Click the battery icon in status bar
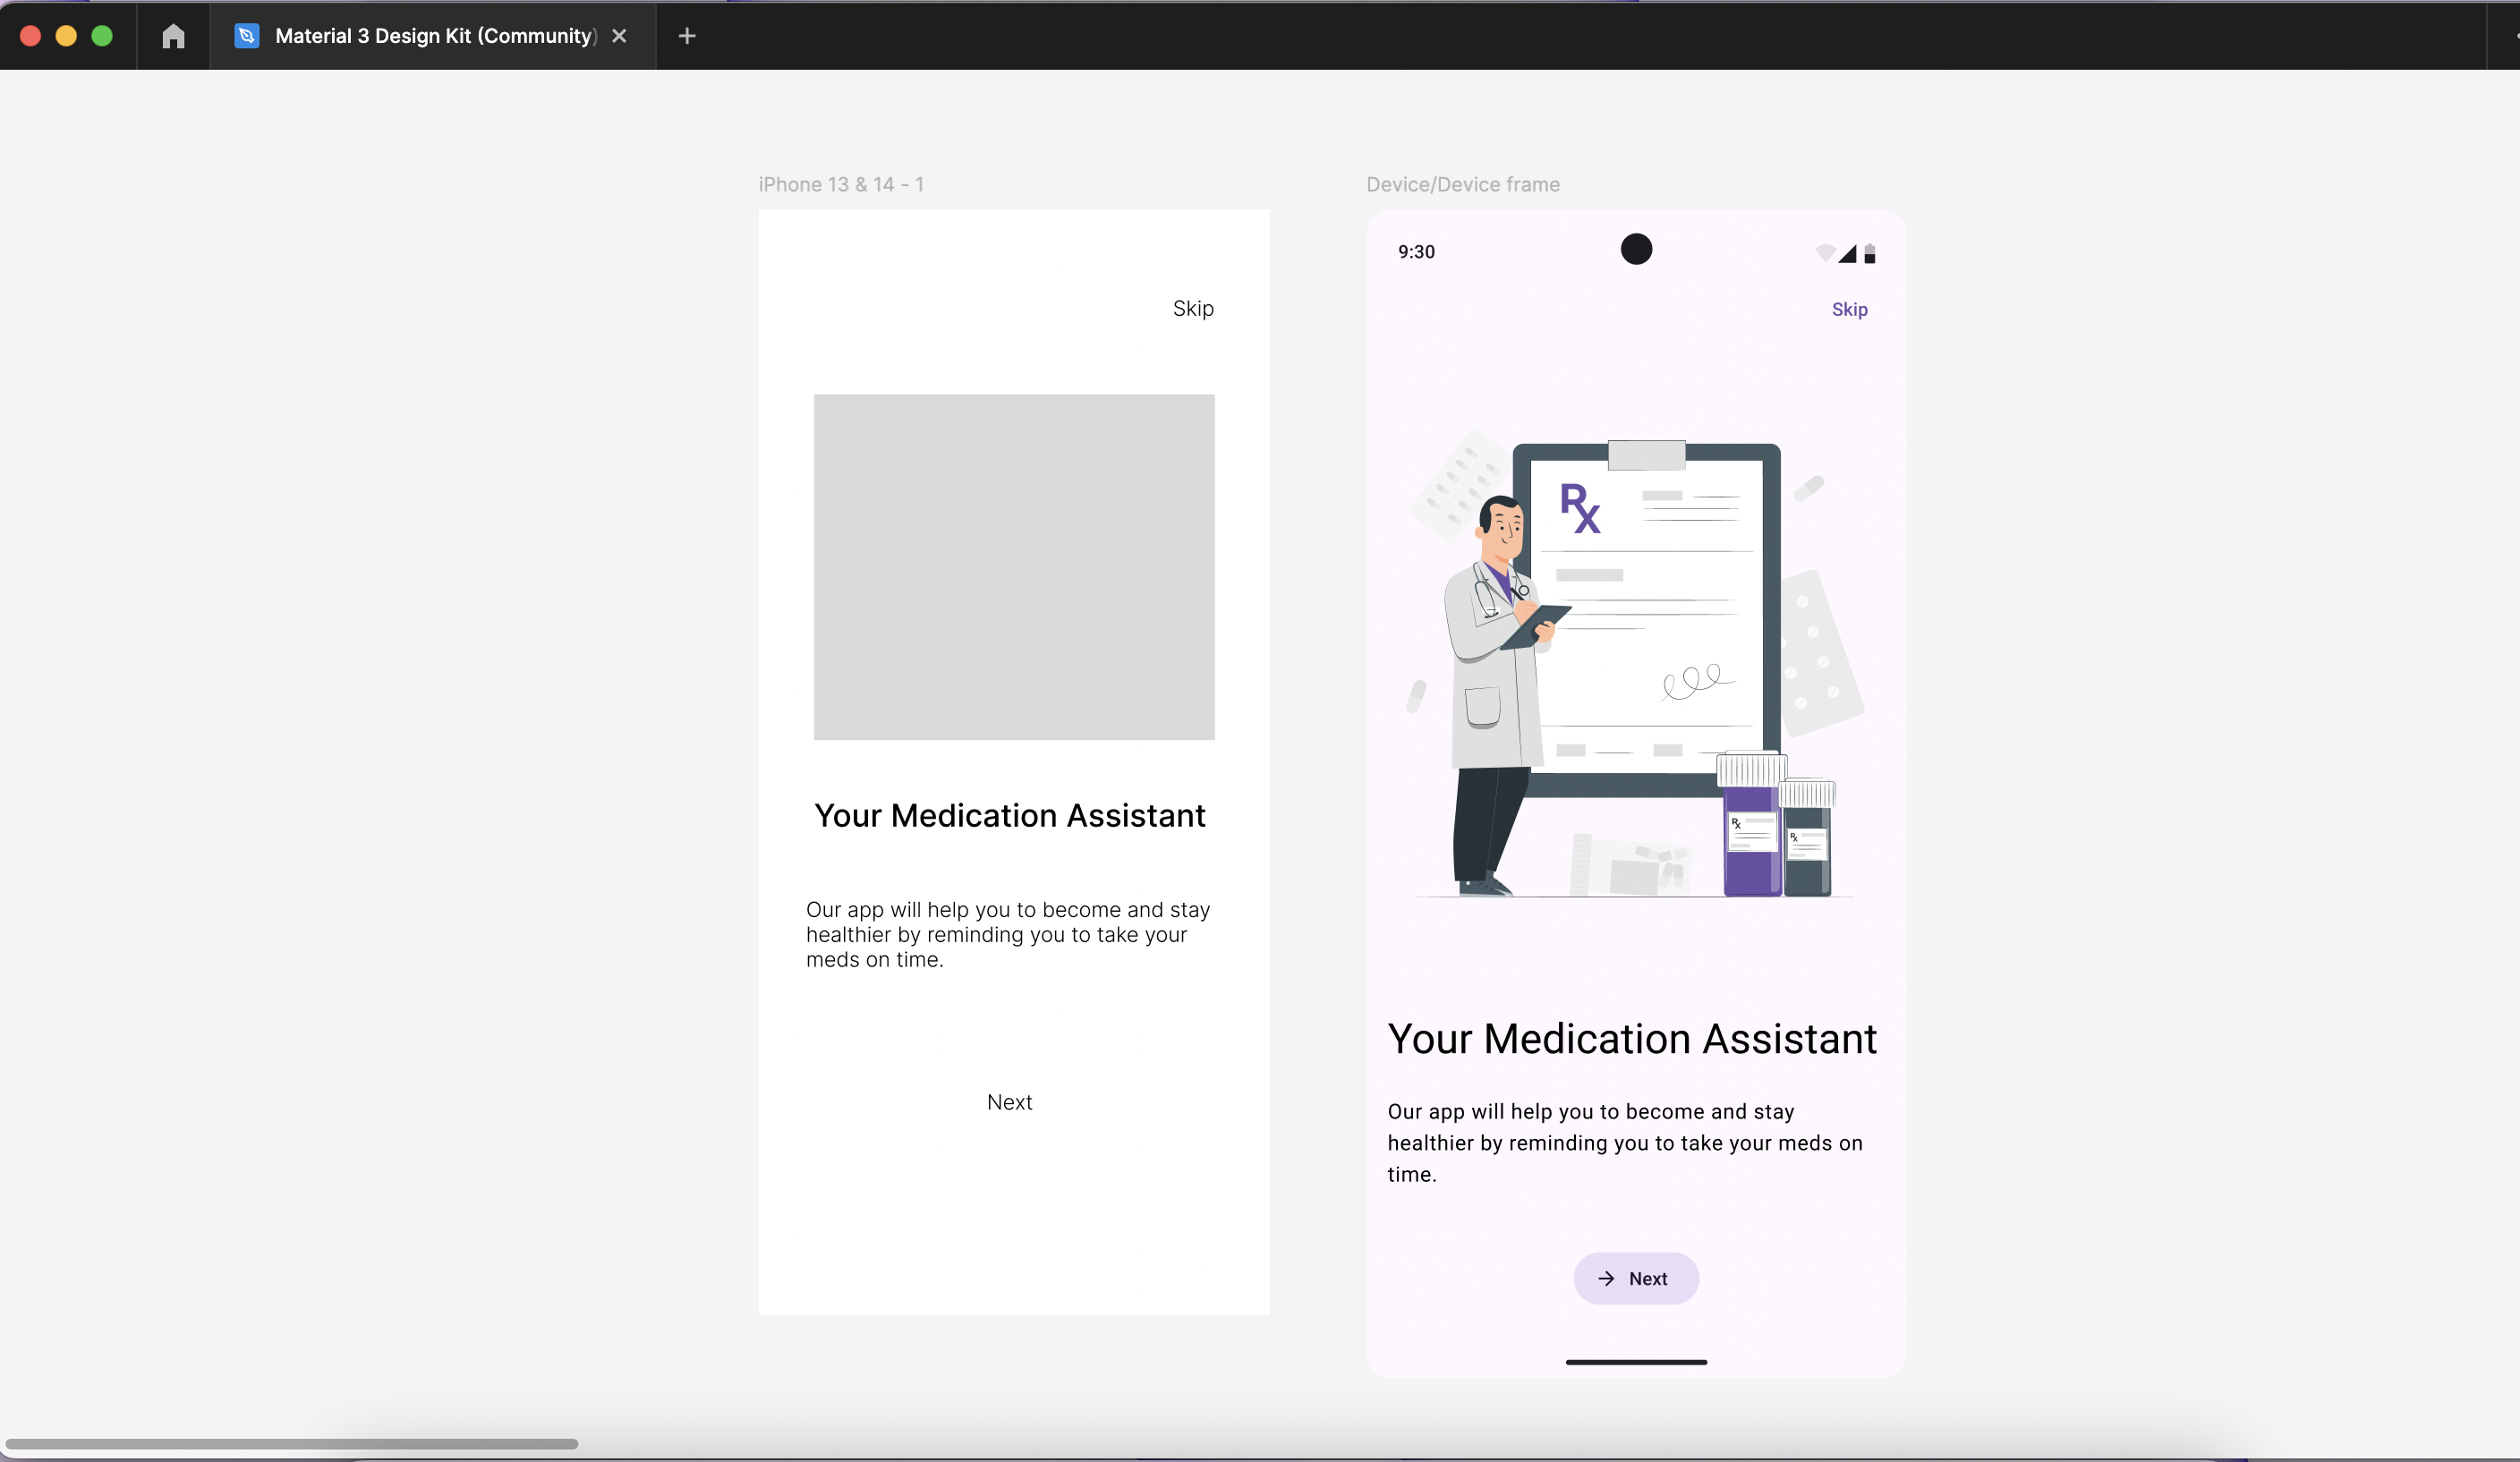Screen dimensions: 2520x1462 click(x=1869, y=254)
